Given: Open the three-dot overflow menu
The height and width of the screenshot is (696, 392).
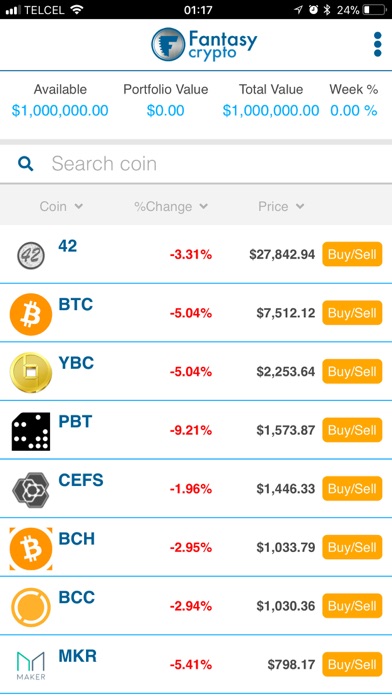Looking at the screenshot, I should [377, 44].
